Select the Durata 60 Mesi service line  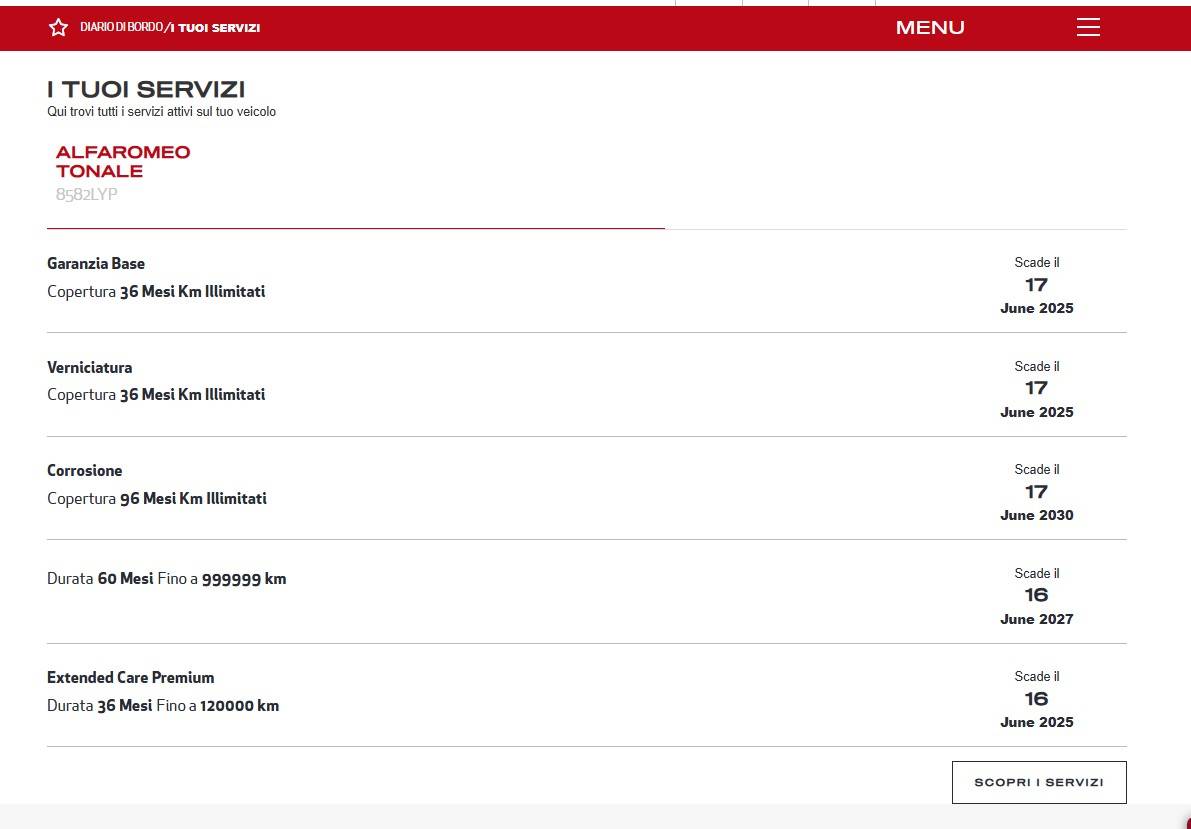click(x=166, y=579)
